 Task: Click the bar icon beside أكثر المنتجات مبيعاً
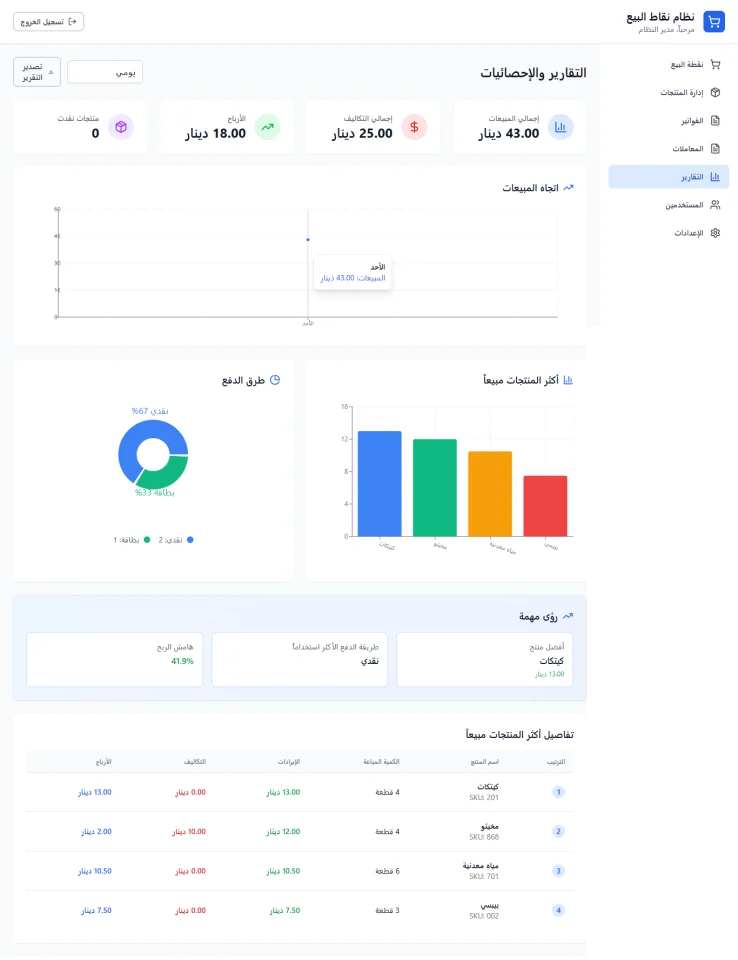tap(568, 380)
